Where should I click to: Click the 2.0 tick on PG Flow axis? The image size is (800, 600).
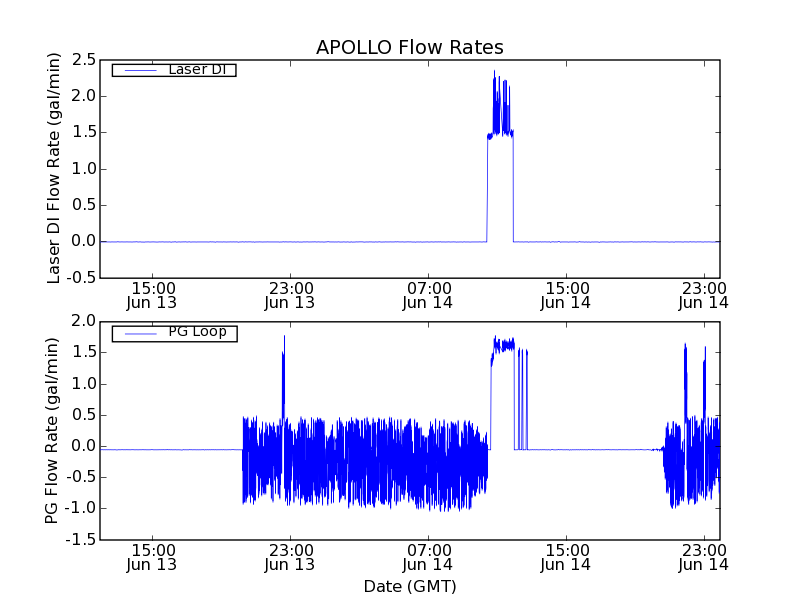tap(84, 321)
